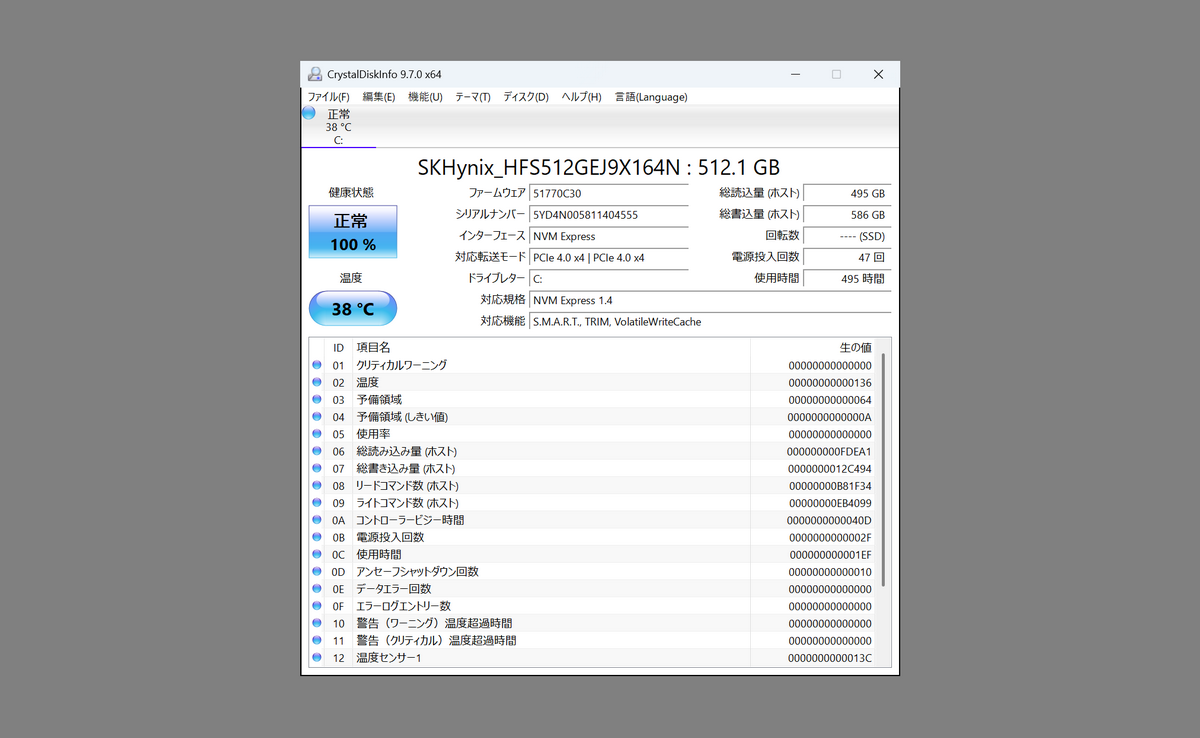Click the status orb for 温度 row 02
The image size is (1200, 738).
(317, 382)
